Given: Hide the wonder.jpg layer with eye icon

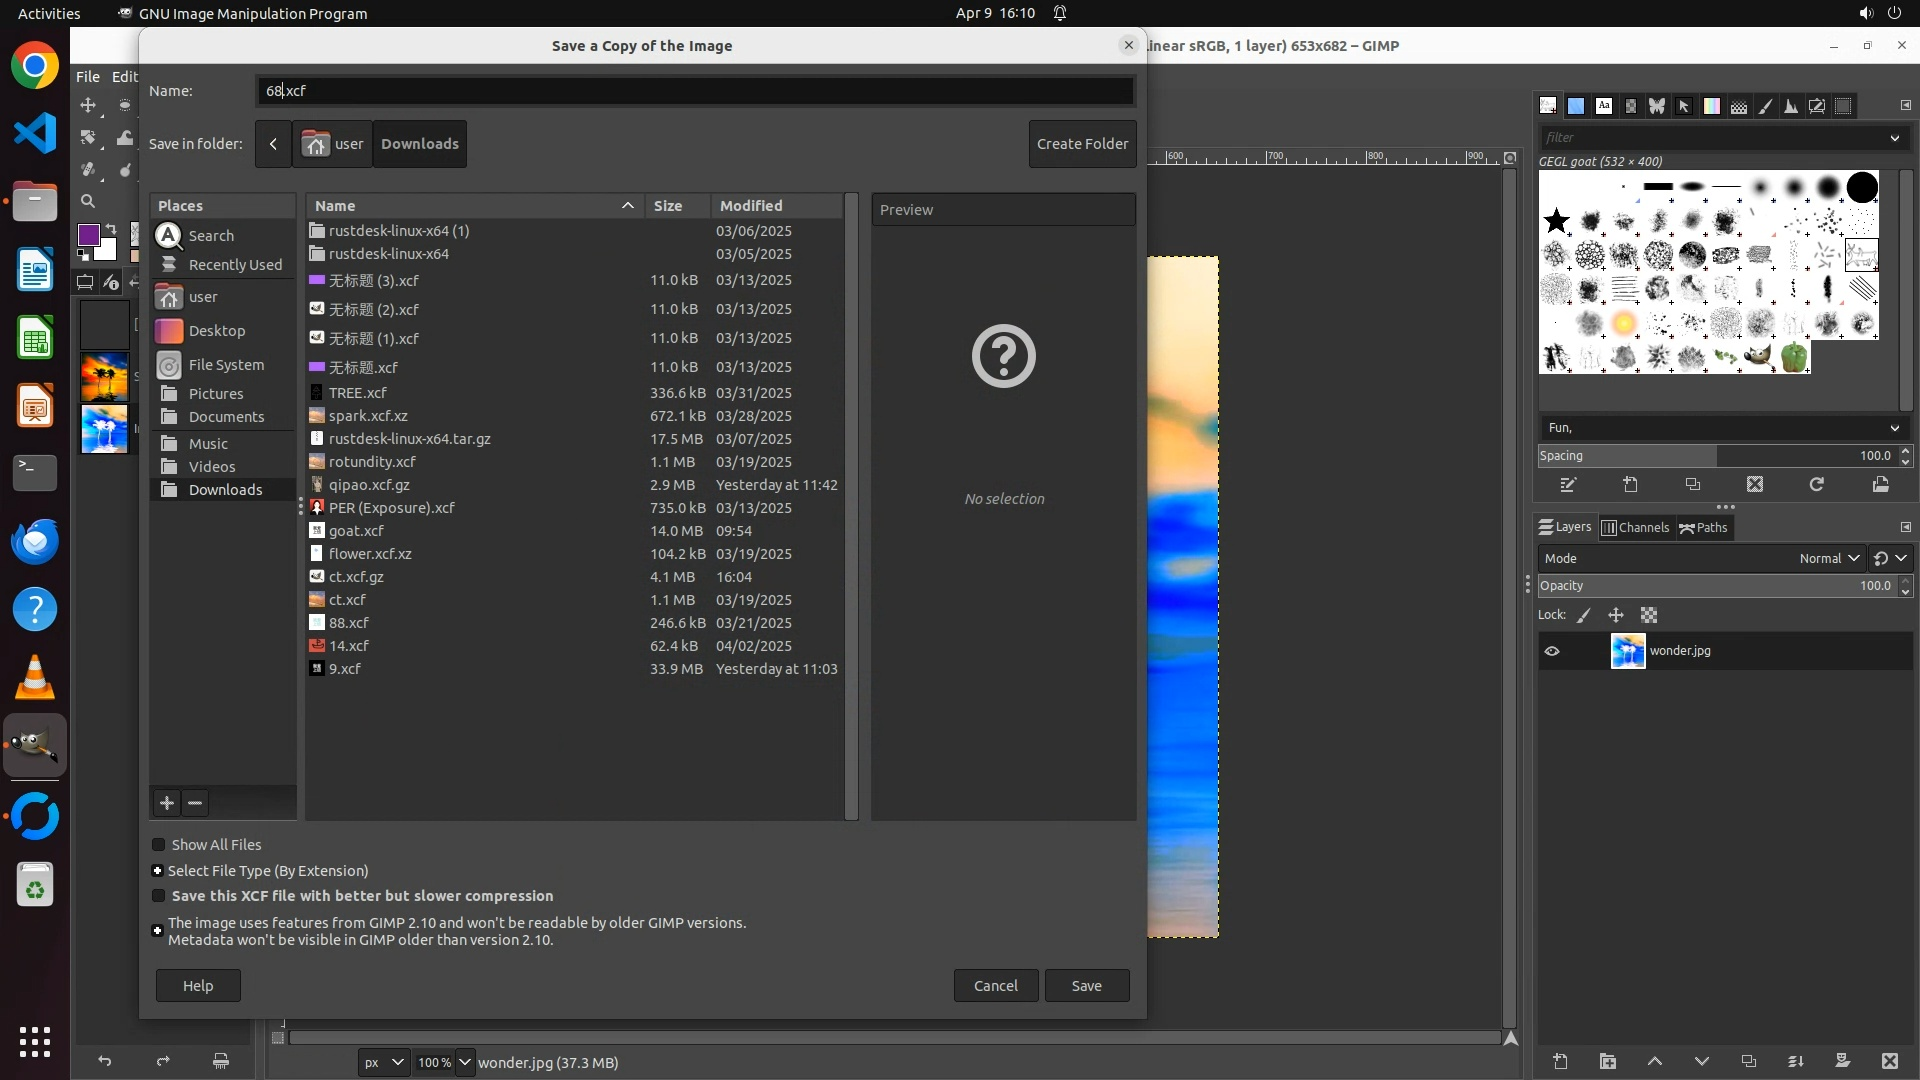Looking at the screenshot, I should pos(1552,651).
